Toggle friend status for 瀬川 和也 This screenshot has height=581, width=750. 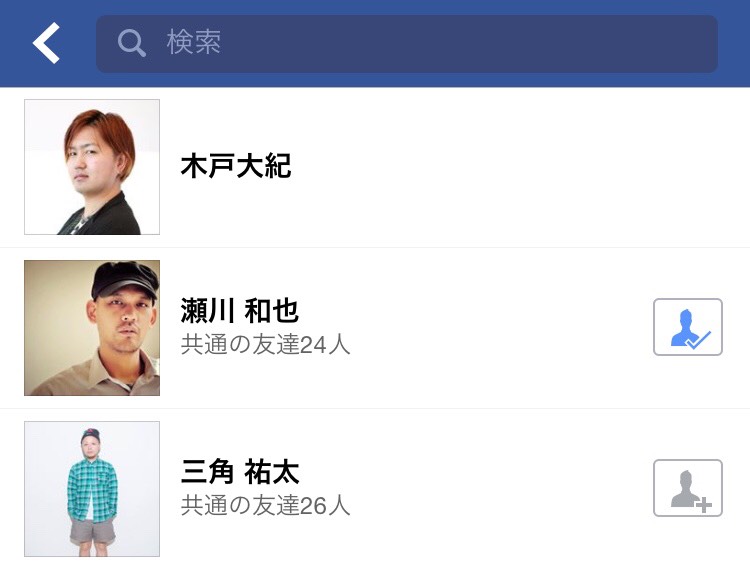click(687, 327)
